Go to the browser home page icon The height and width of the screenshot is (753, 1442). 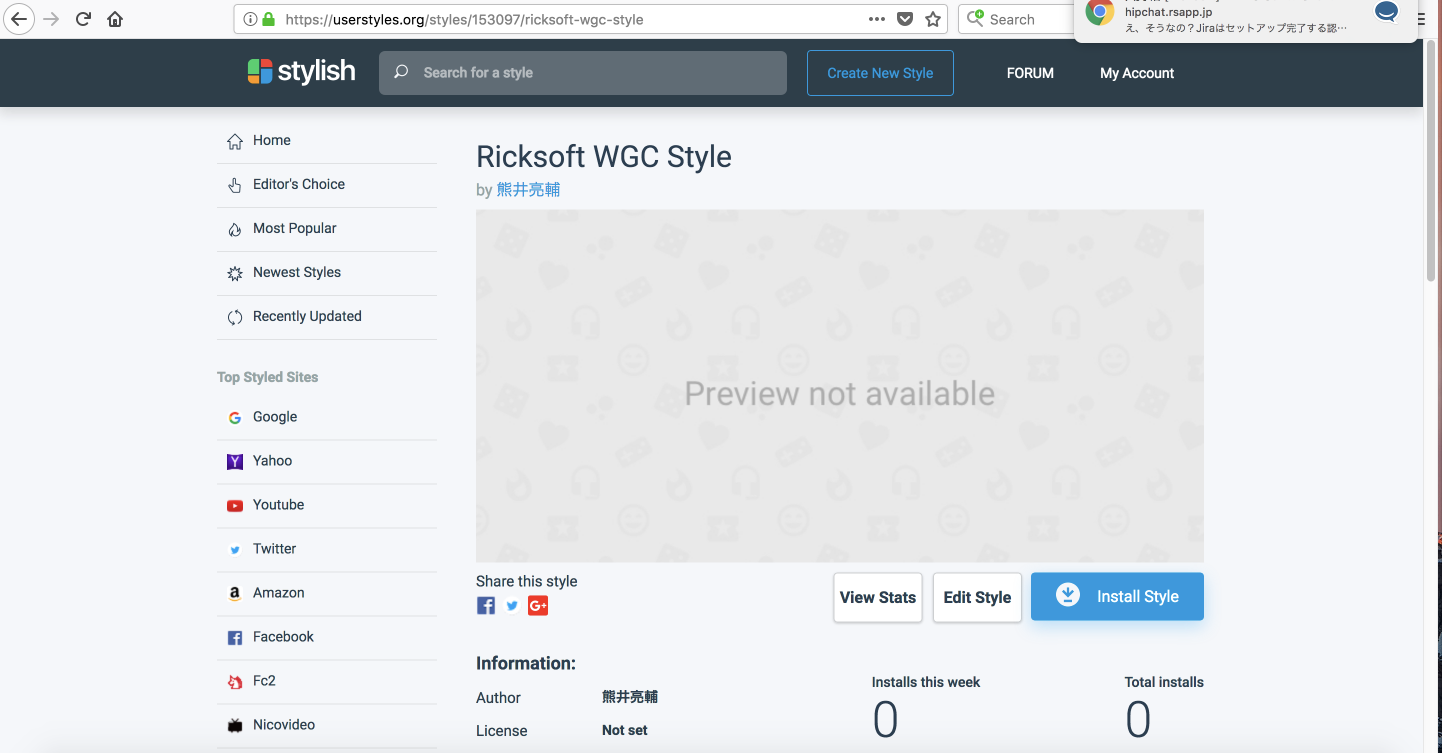coord(115,19)
